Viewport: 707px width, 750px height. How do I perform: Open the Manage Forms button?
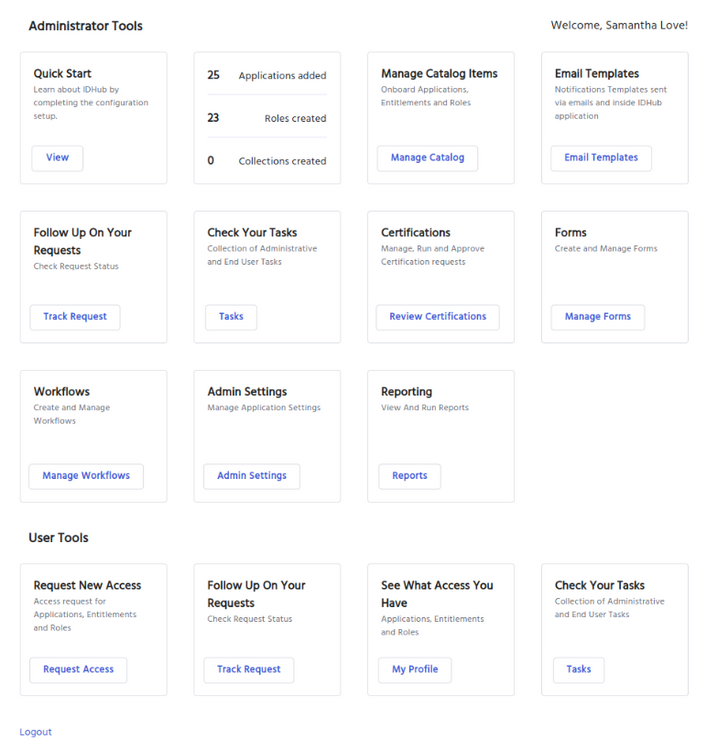[597, 317]
